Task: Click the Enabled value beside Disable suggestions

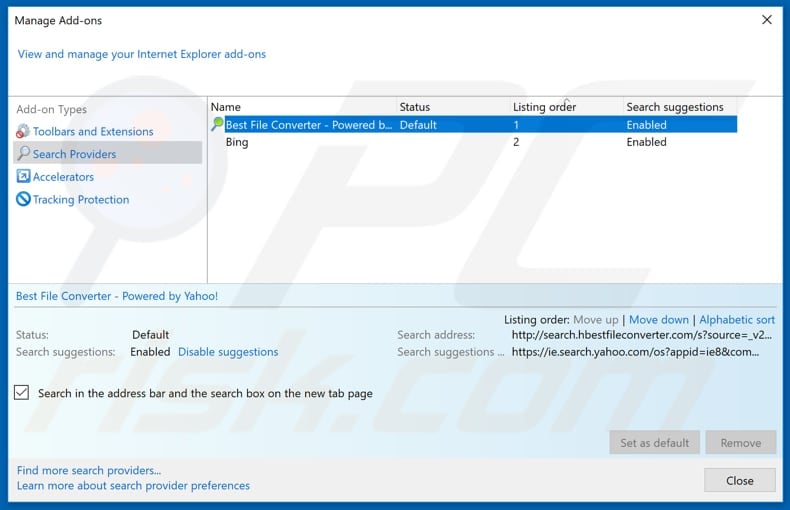Action: point(150,352)
